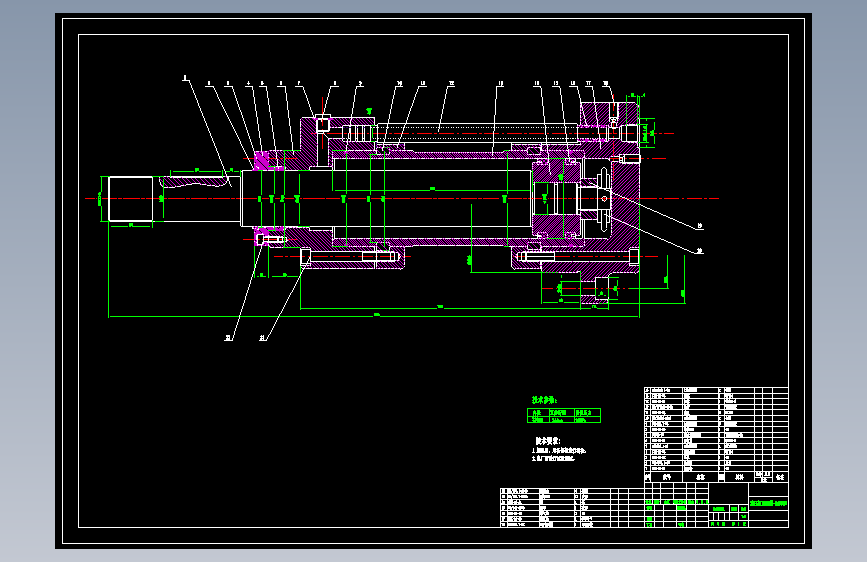Select the green technical parameters table
The image size is (867, 562).
tap(564, 415)
